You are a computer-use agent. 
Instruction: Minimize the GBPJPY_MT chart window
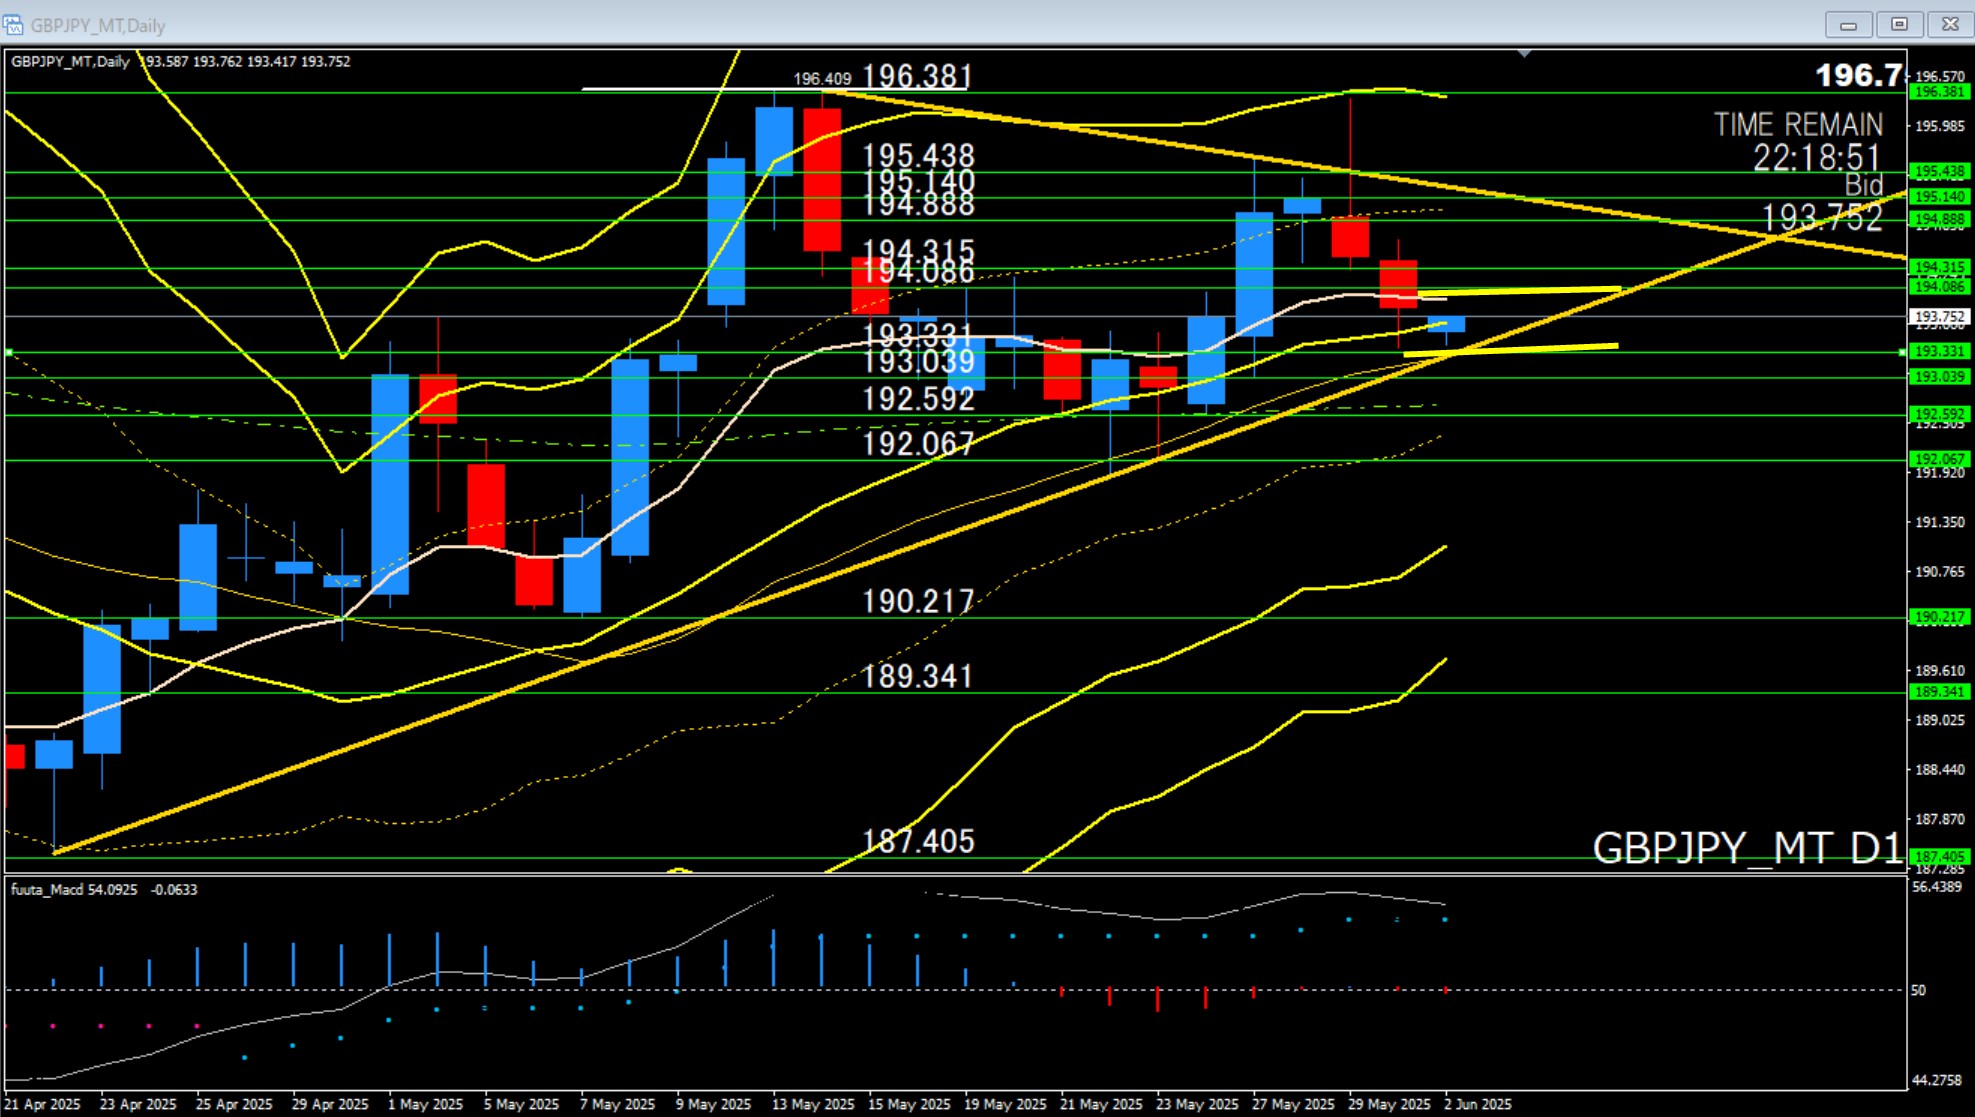click(x=1848, y=24)
